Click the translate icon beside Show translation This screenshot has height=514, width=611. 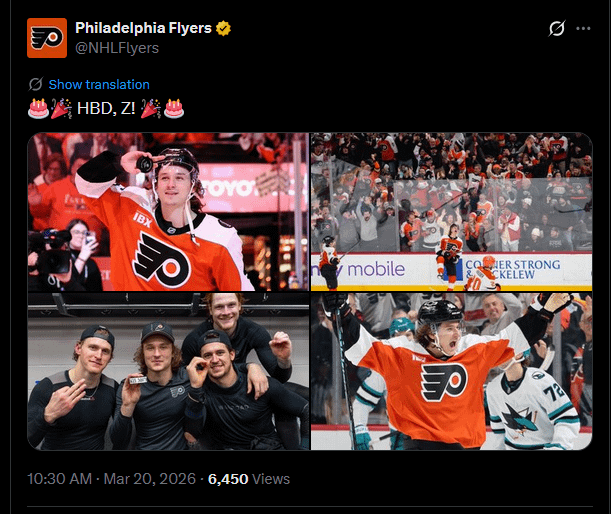(36, 85)
